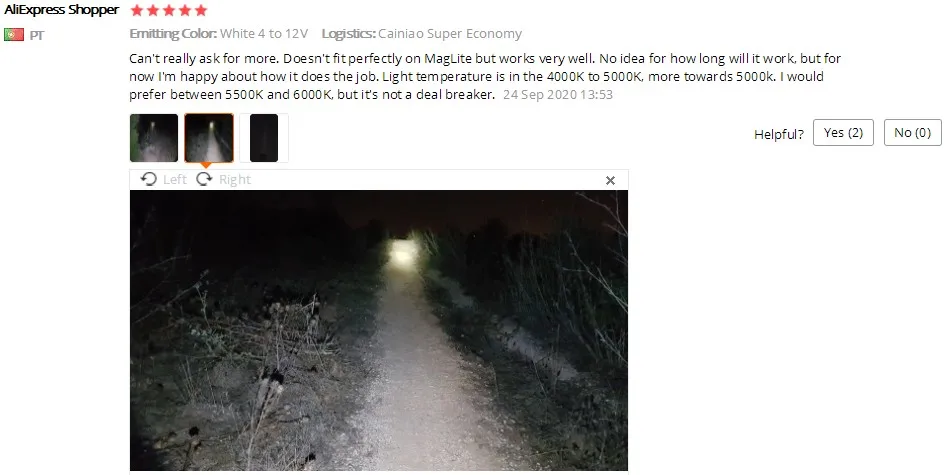Screen dimensions: 944x475
Task: Open the third dark photo thumbnail
Action: tap(264, 138)
